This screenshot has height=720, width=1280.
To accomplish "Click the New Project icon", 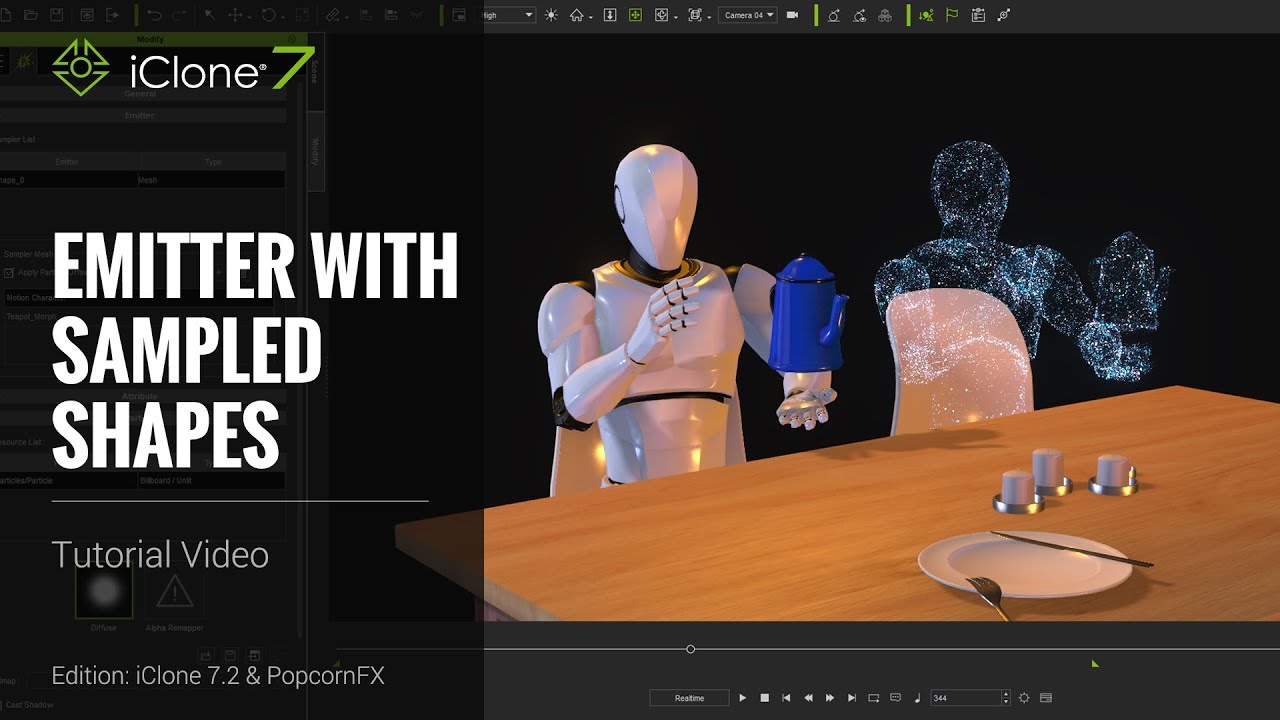I will 7,15.
